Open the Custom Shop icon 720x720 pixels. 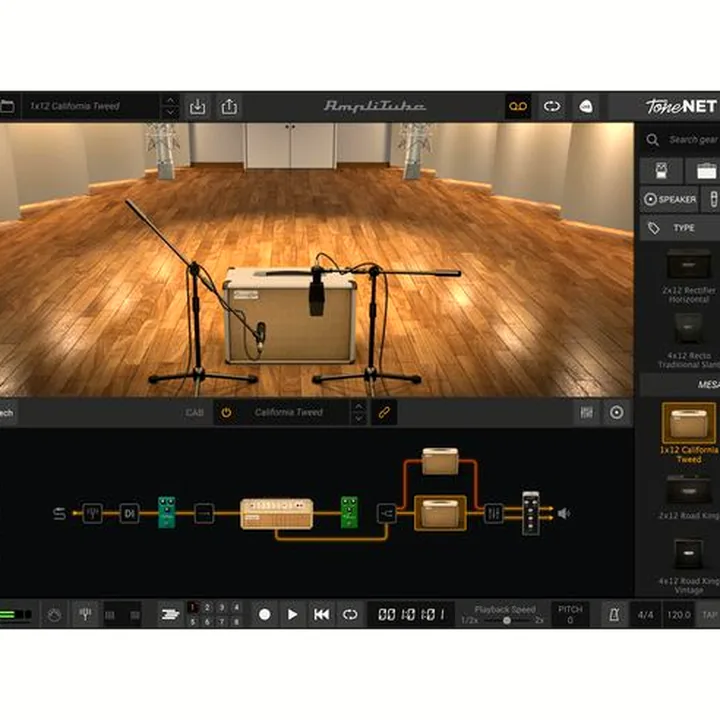(585, 107)
